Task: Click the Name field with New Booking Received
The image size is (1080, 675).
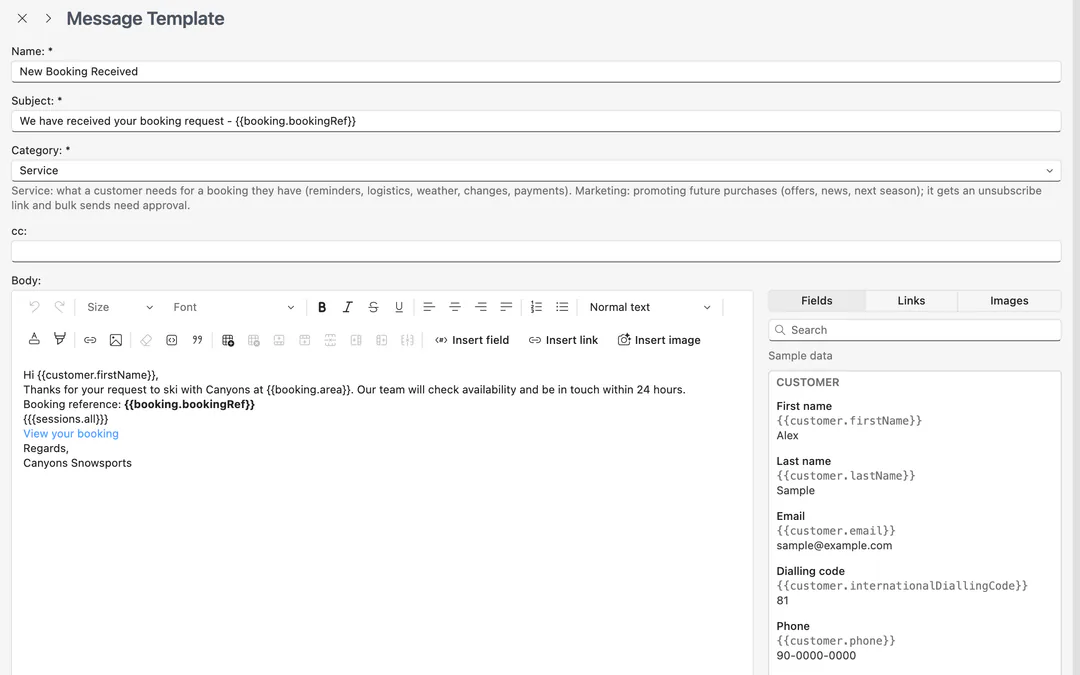Action: (x=536, y=72)
